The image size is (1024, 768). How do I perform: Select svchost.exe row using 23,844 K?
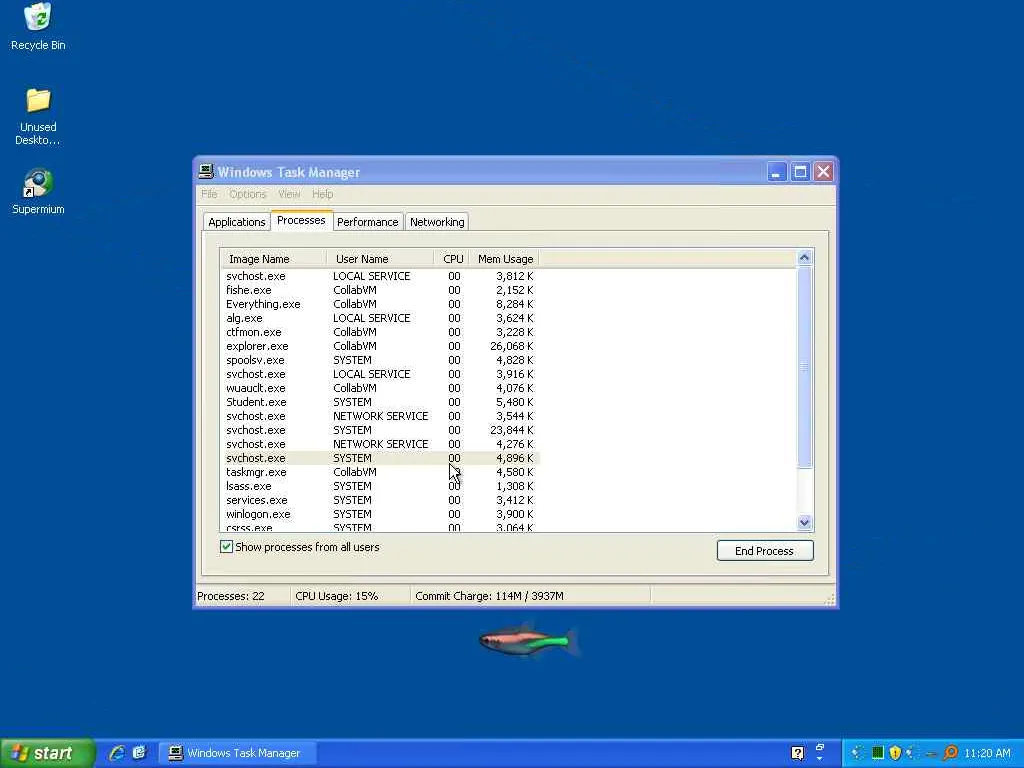click(x=380, y=430)
